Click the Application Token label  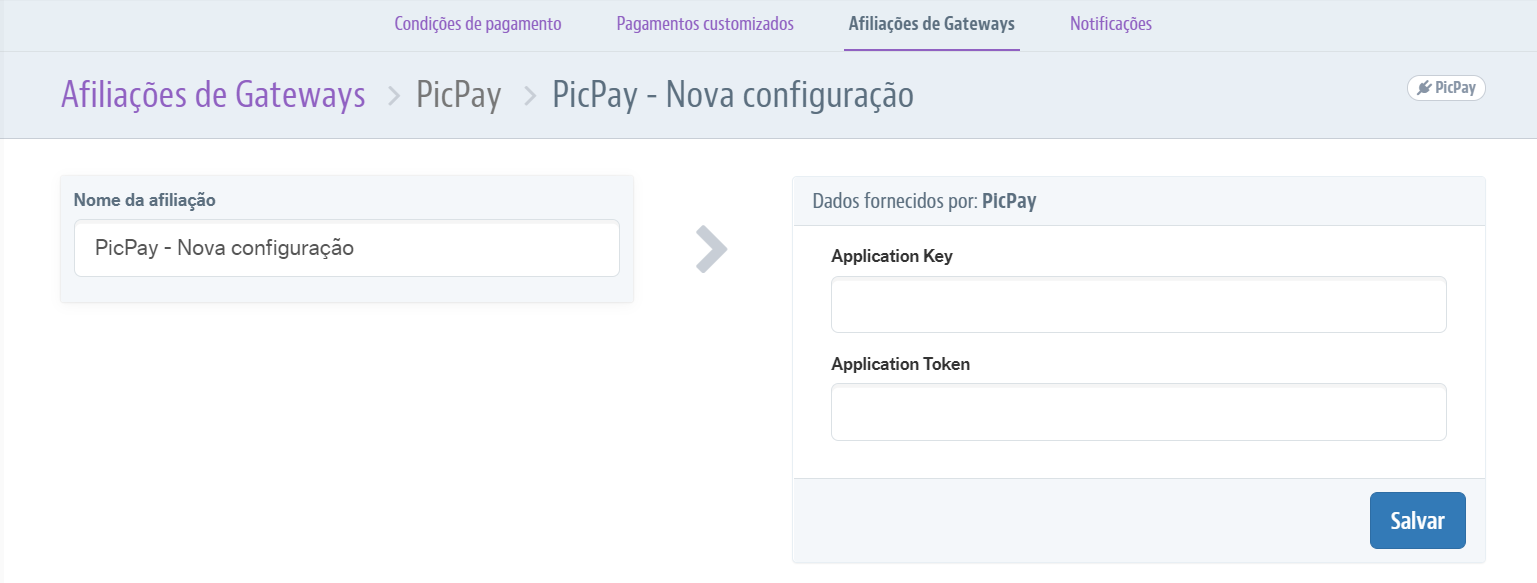900,364
